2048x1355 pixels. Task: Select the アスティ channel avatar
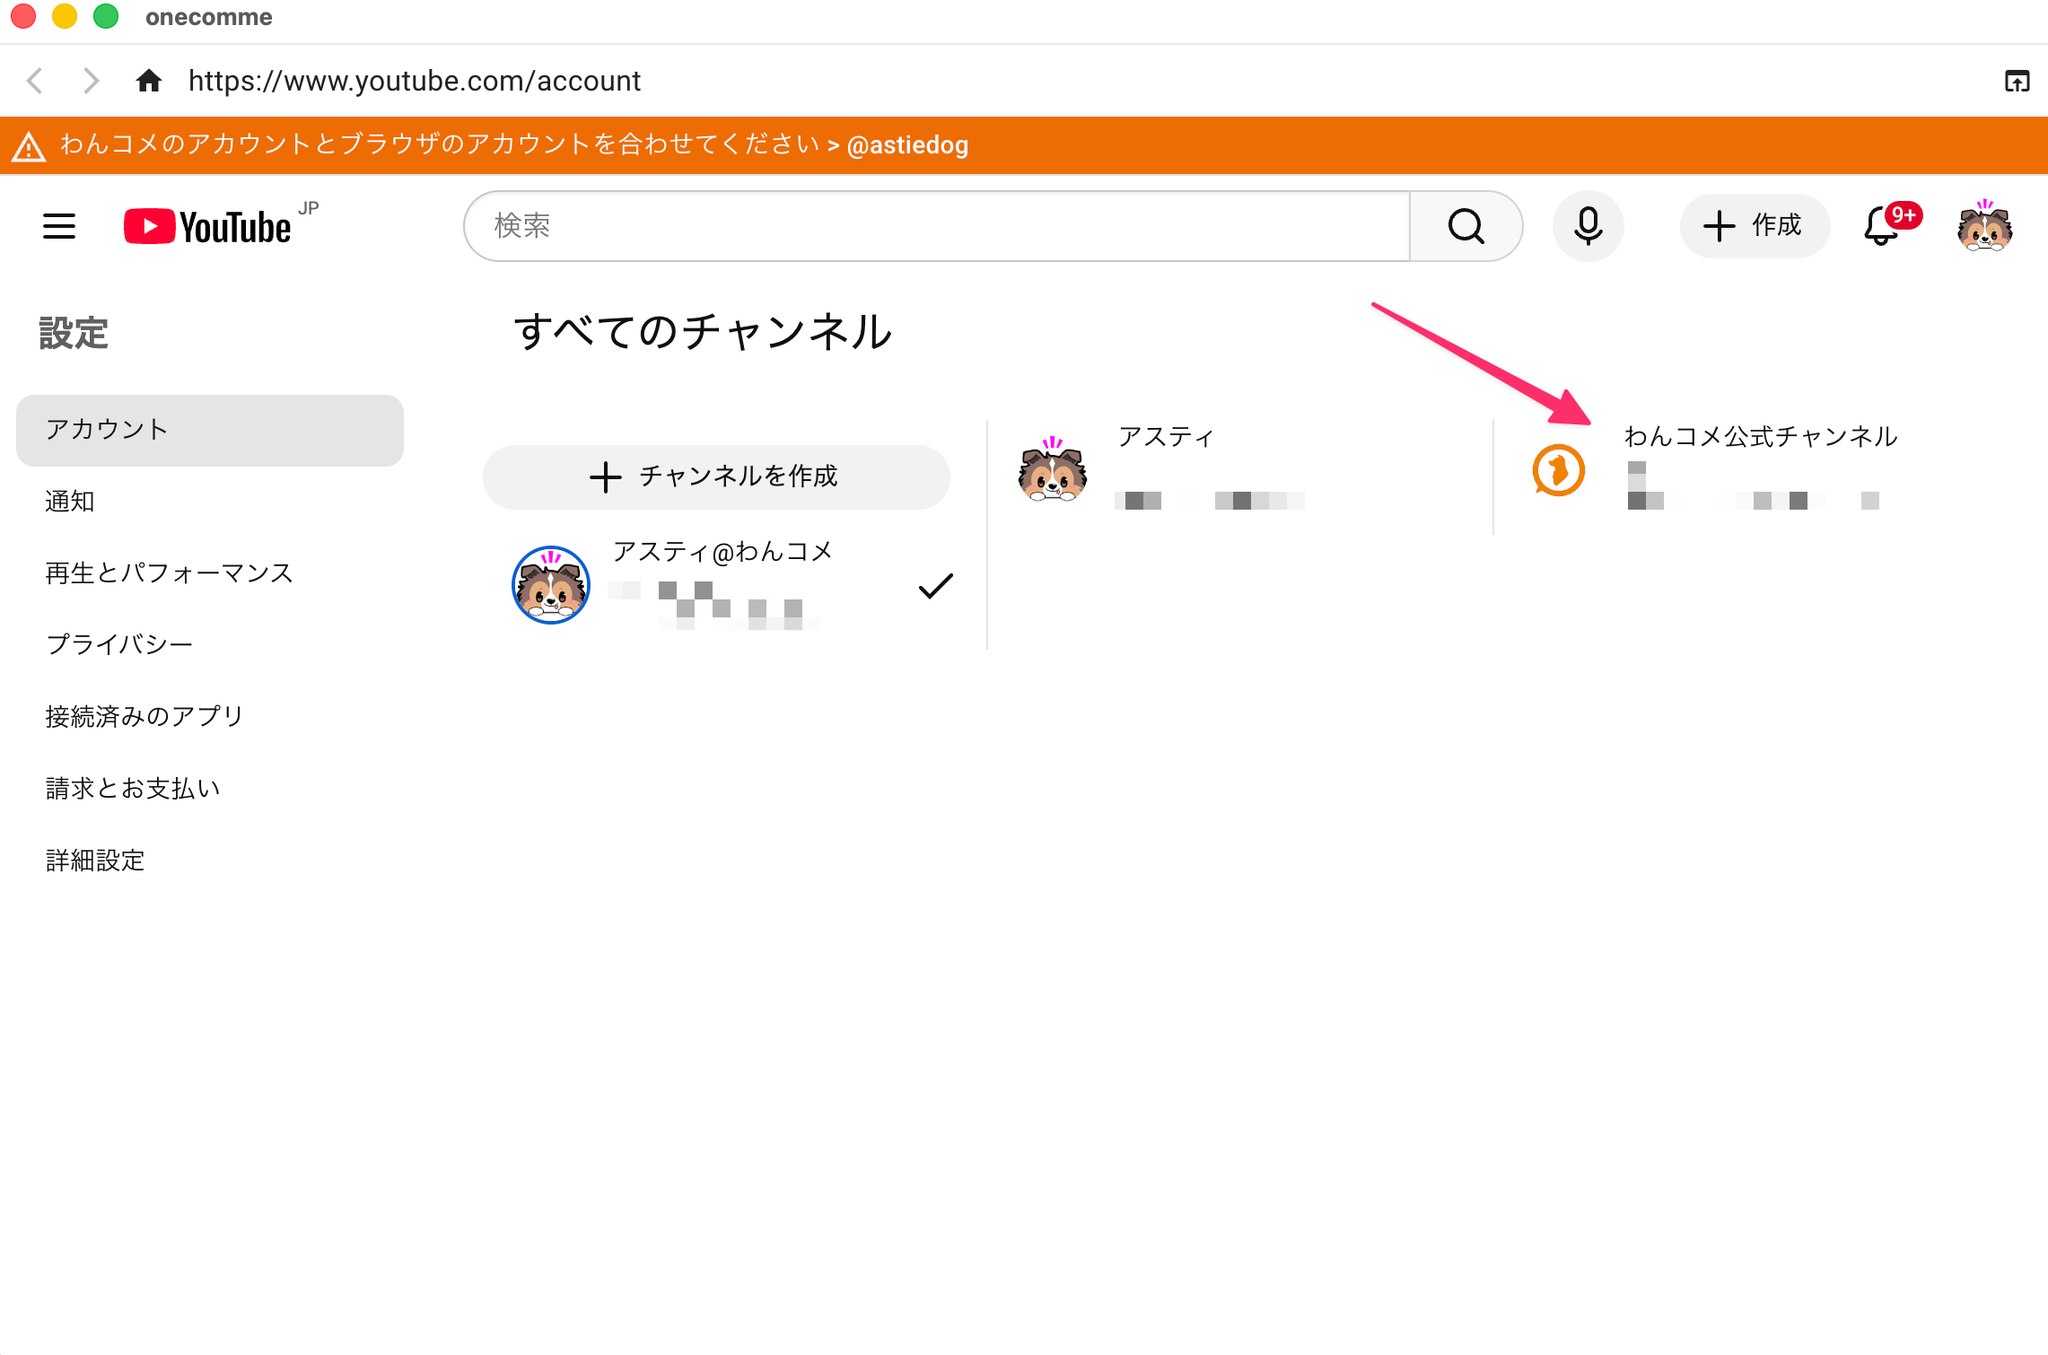pos(1052,470)
